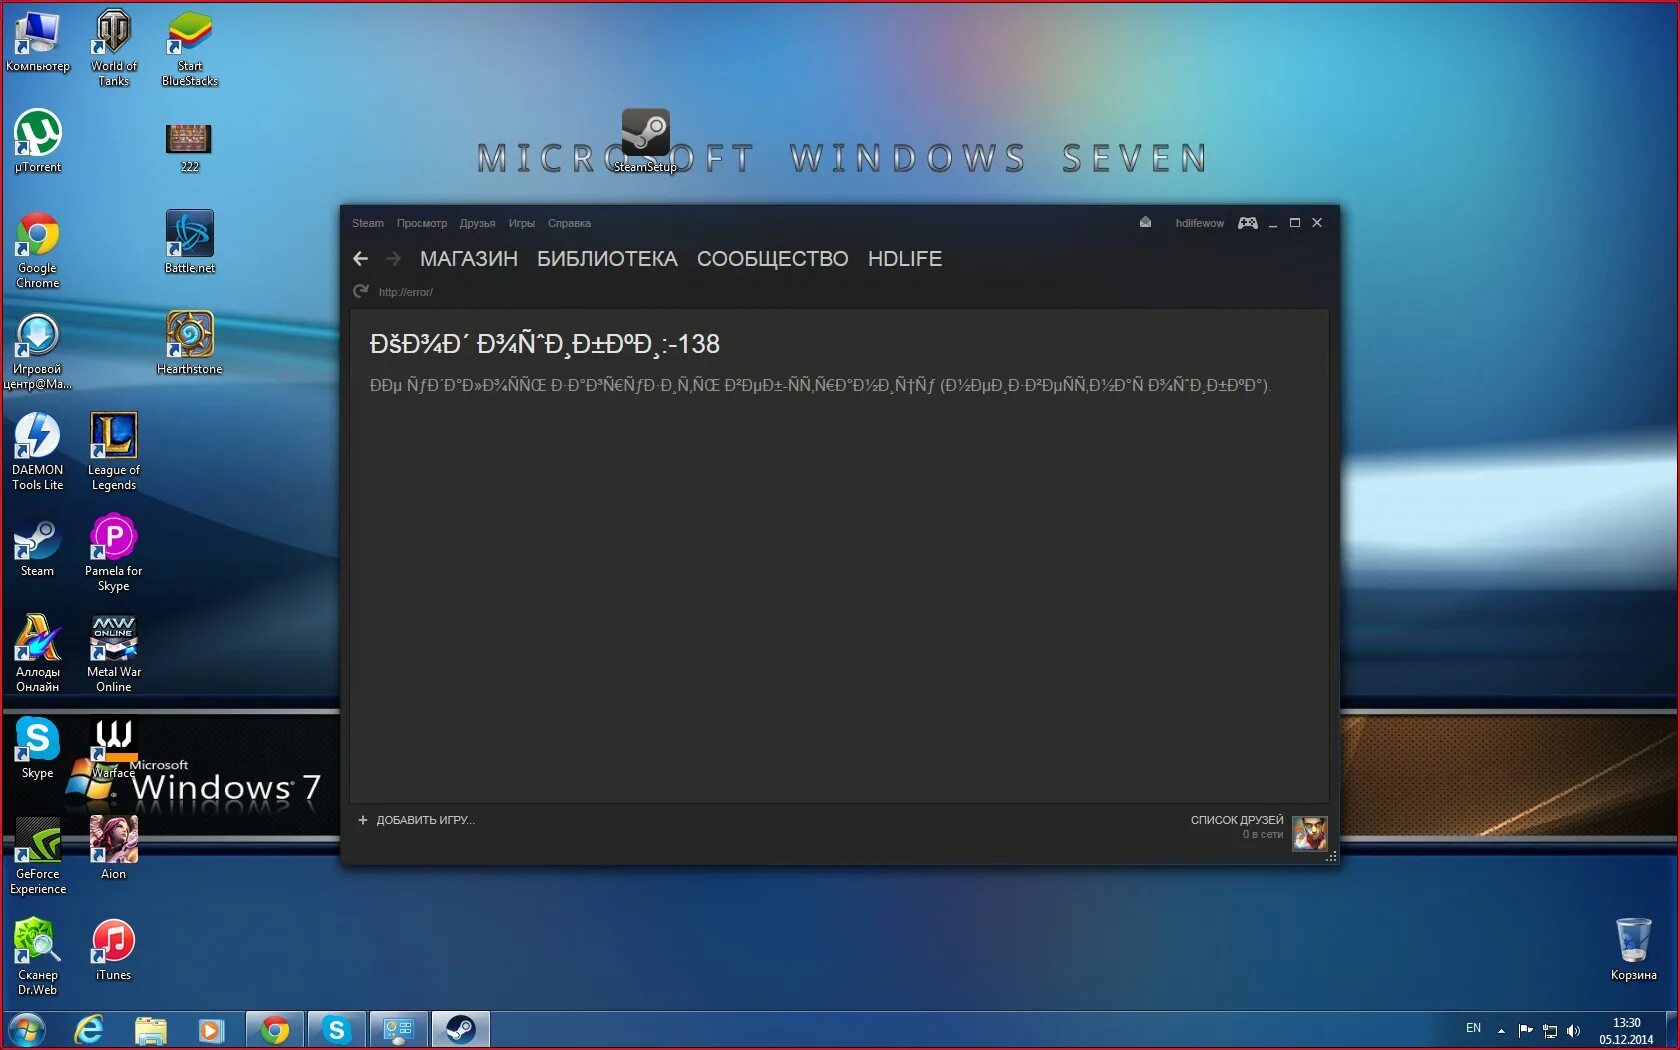Open the taskbar clock and date
The height and width of the screenshot is (1050, 1680).
coord(1626,1031)
